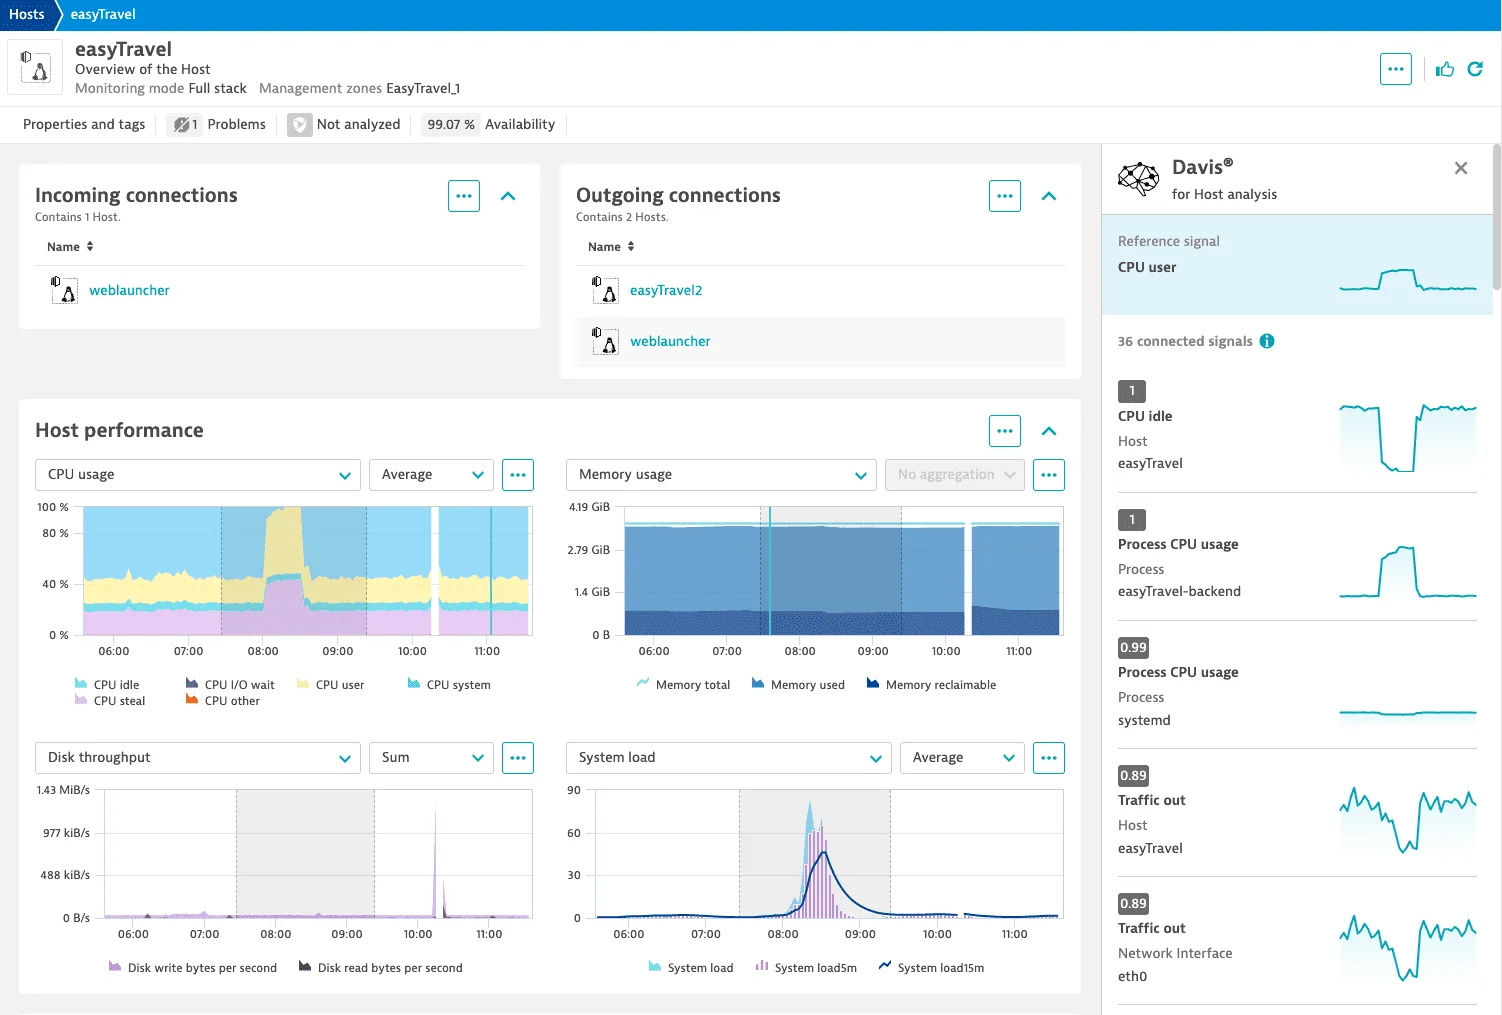
Task: Hide the System load5m series
Action: coord(806,967)
